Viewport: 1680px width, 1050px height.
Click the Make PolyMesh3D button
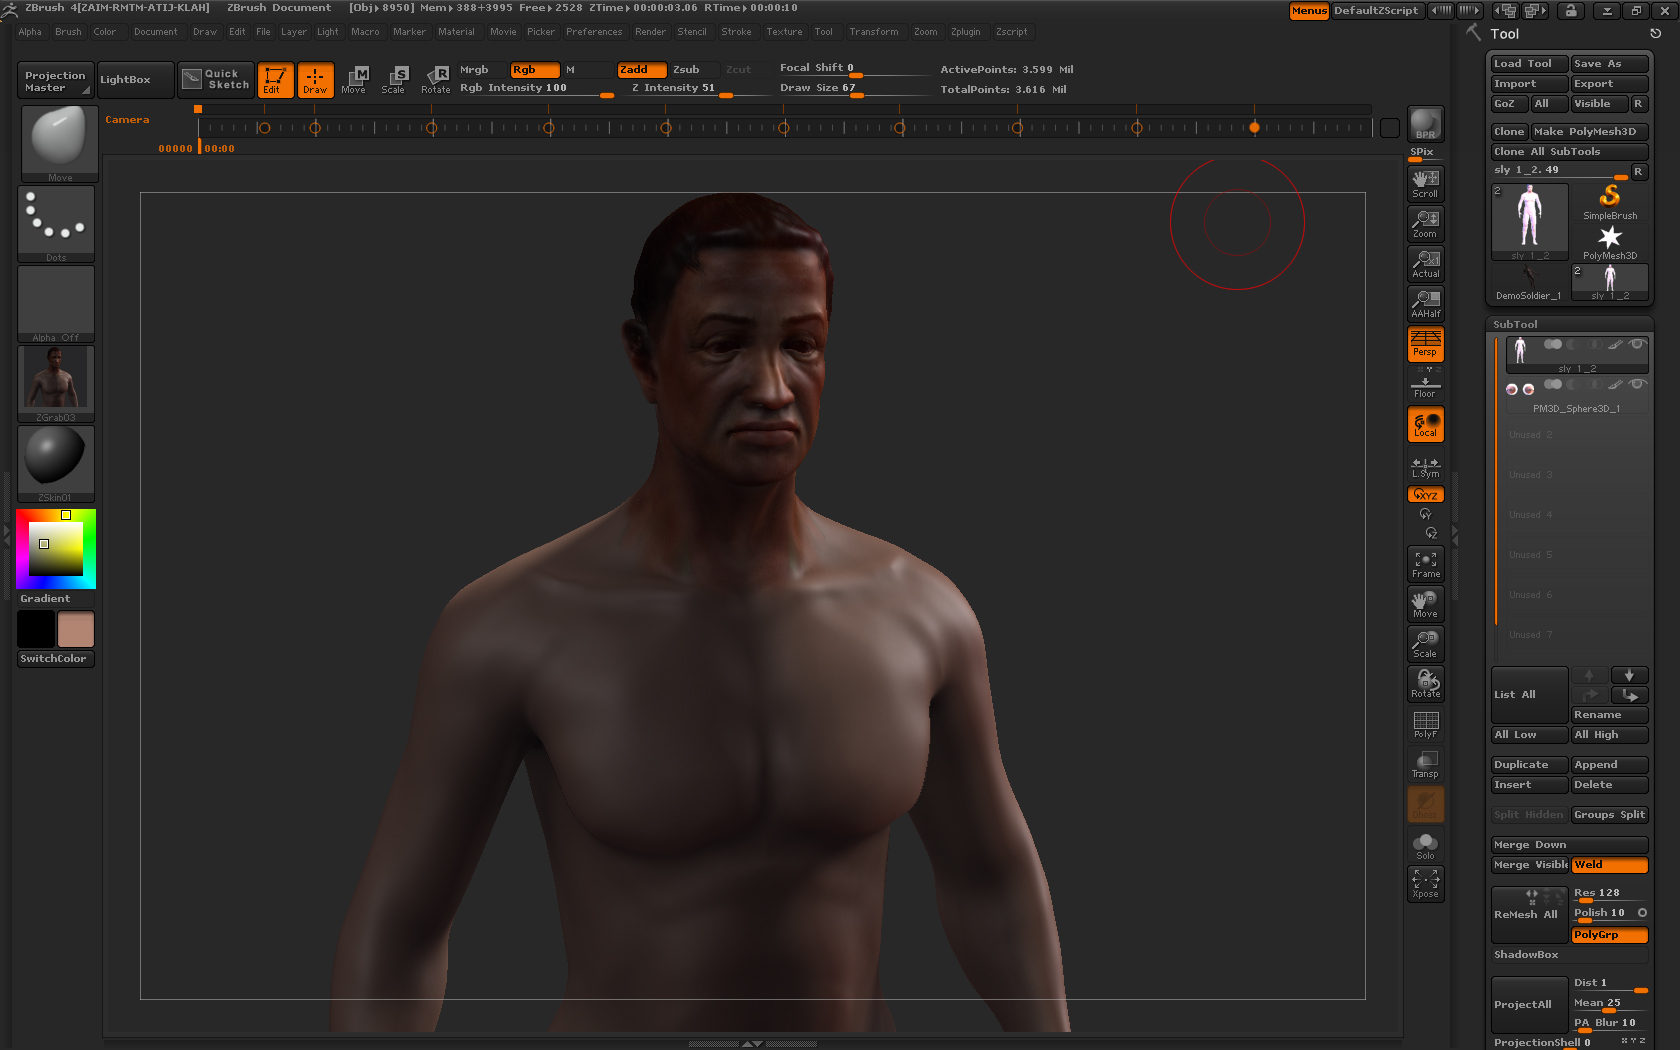(x=1589, y=132)
